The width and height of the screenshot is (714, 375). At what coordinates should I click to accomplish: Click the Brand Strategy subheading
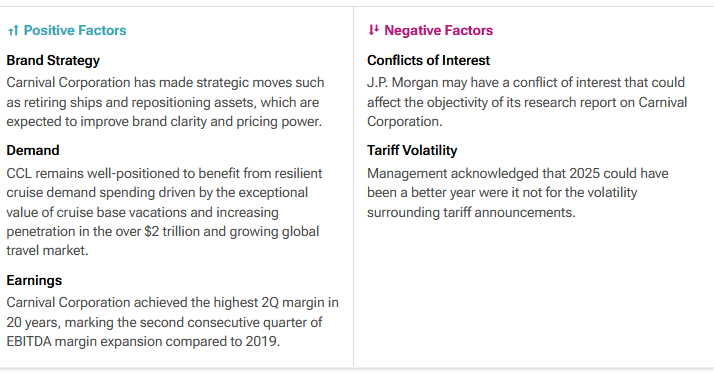pos(53,61)
